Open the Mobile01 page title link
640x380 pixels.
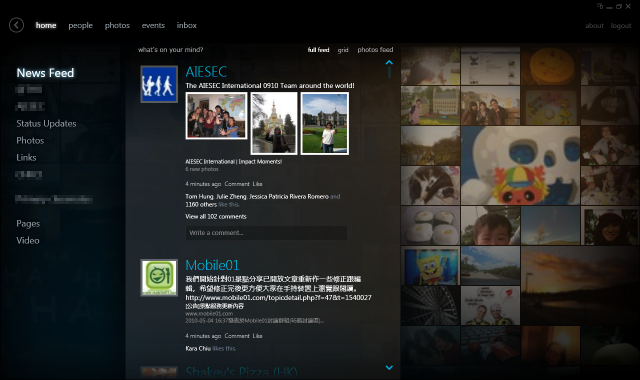[x=212, y=265]
